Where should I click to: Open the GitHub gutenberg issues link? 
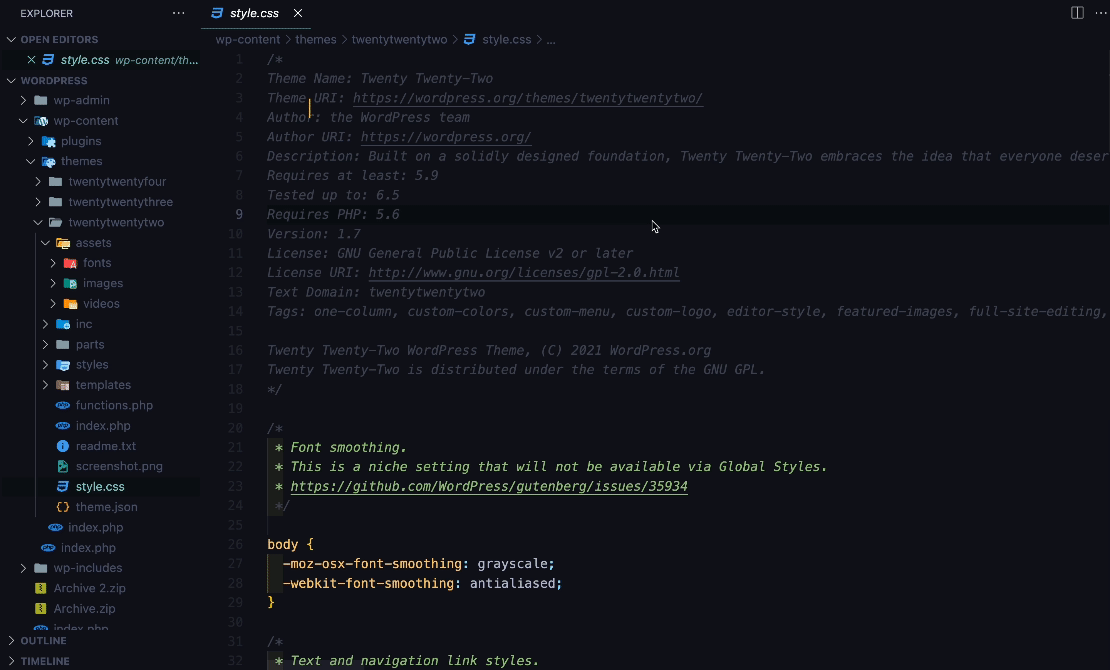pos(488,486)
